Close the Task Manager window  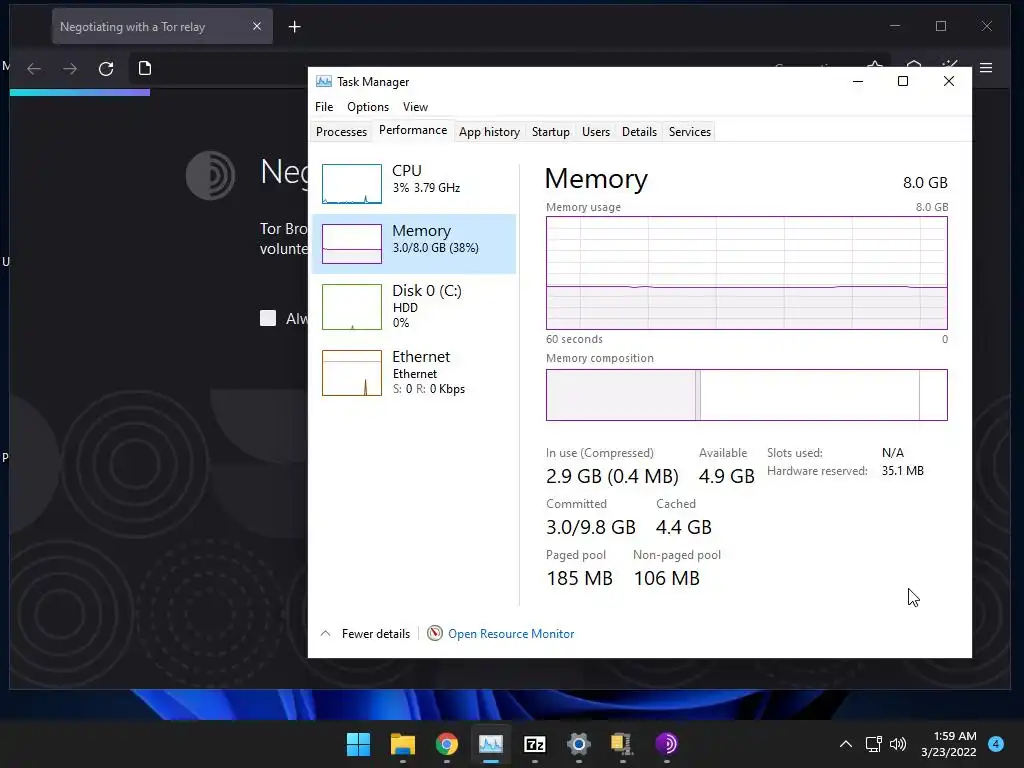[949, 81]
